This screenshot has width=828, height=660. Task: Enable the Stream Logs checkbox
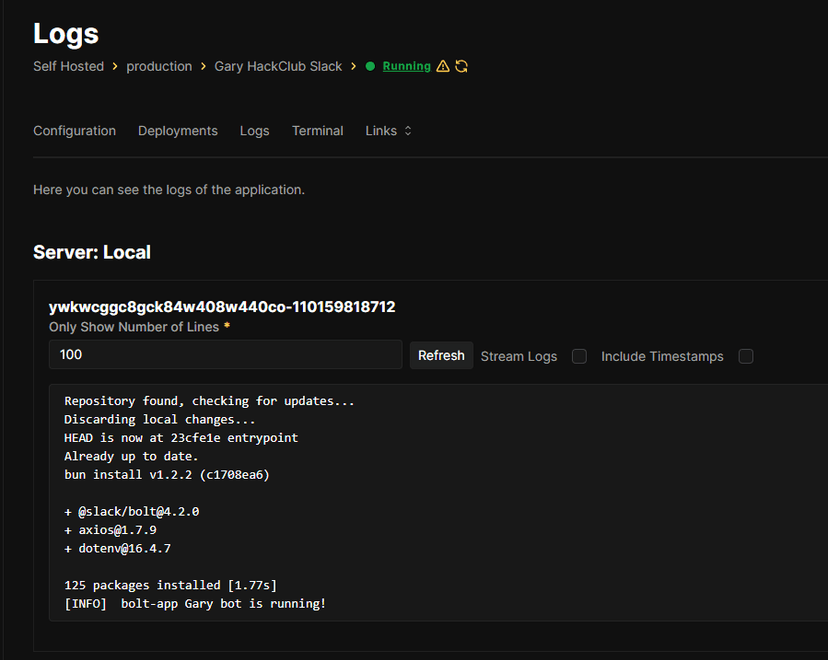(x=579, y=356)
